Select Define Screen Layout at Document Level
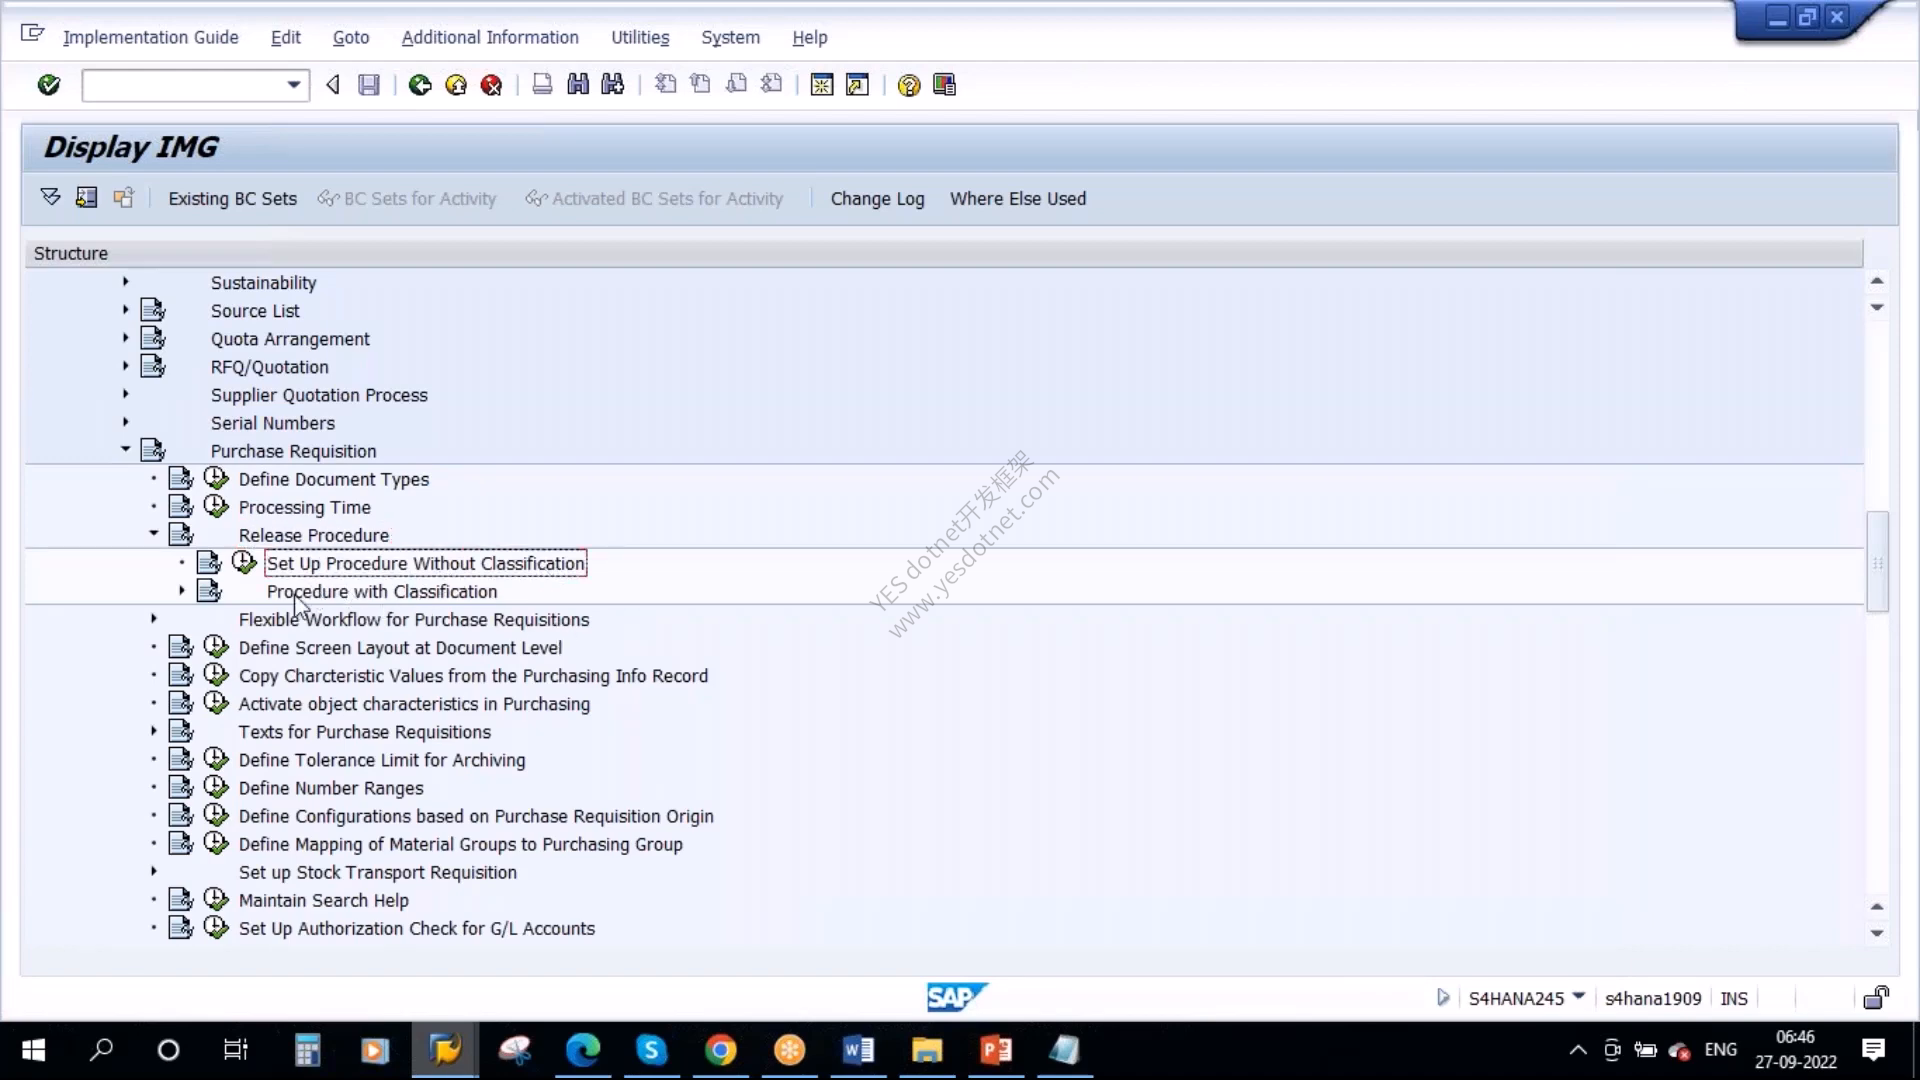1920x1080 pixels. click(400, 648)
